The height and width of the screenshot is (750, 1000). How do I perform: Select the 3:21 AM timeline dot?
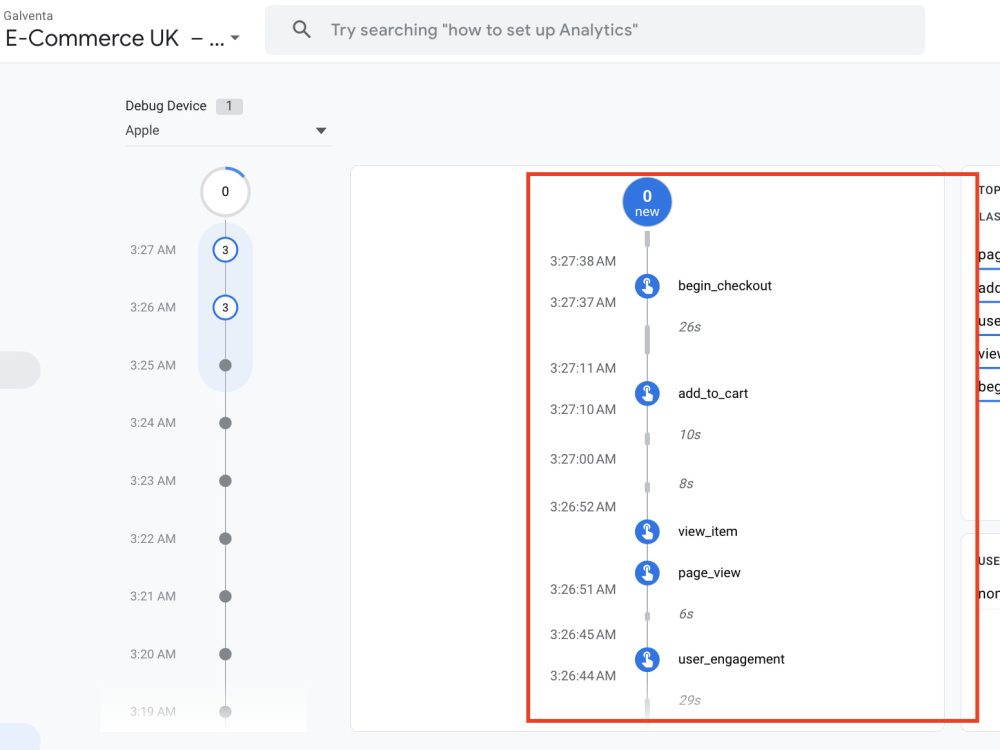(x=225, y=596)
